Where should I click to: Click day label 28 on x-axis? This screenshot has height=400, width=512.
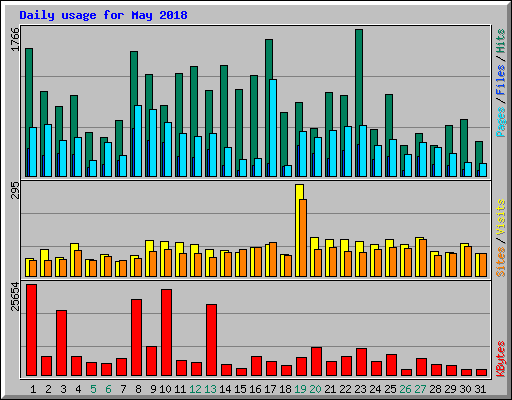pos(435,389)
